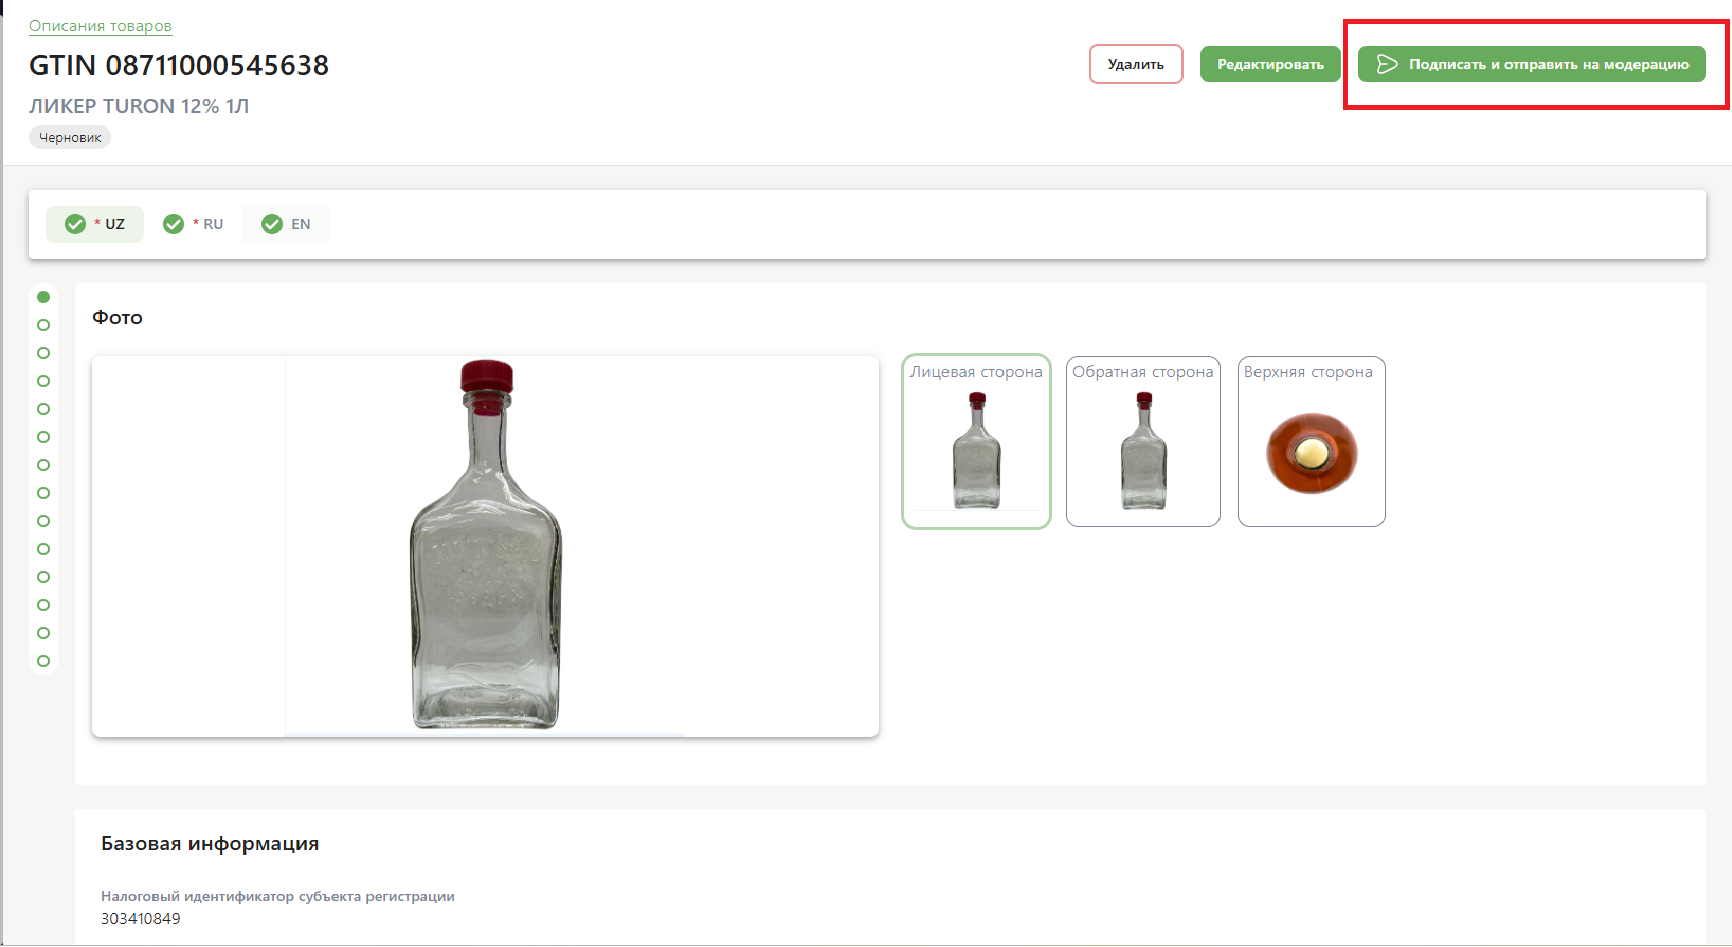Click the third dot in the section navigator
1732x947 pixels.
(43, 353)
